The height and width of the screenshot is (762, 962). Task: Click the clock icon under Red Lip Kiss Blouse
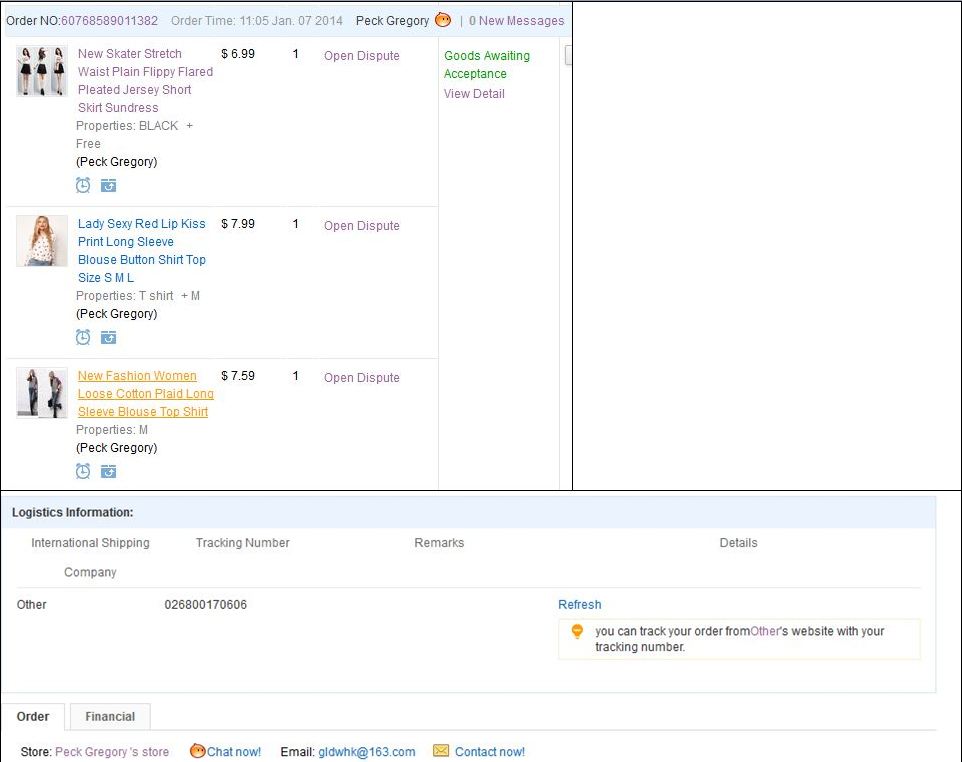coord(83,337)
